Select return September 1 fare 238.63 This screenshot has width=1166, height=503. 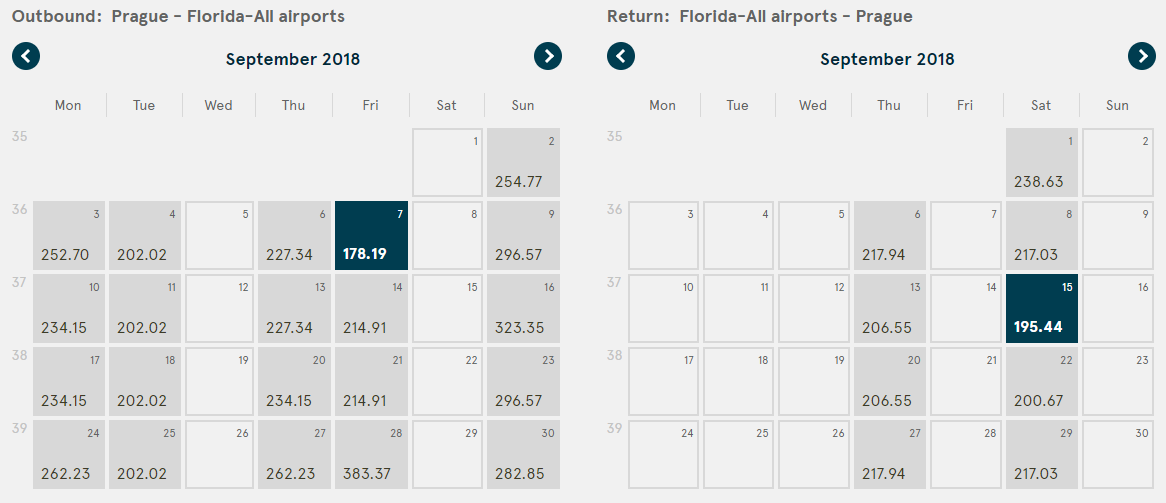pyautogui.click(x=1042, y=163)
